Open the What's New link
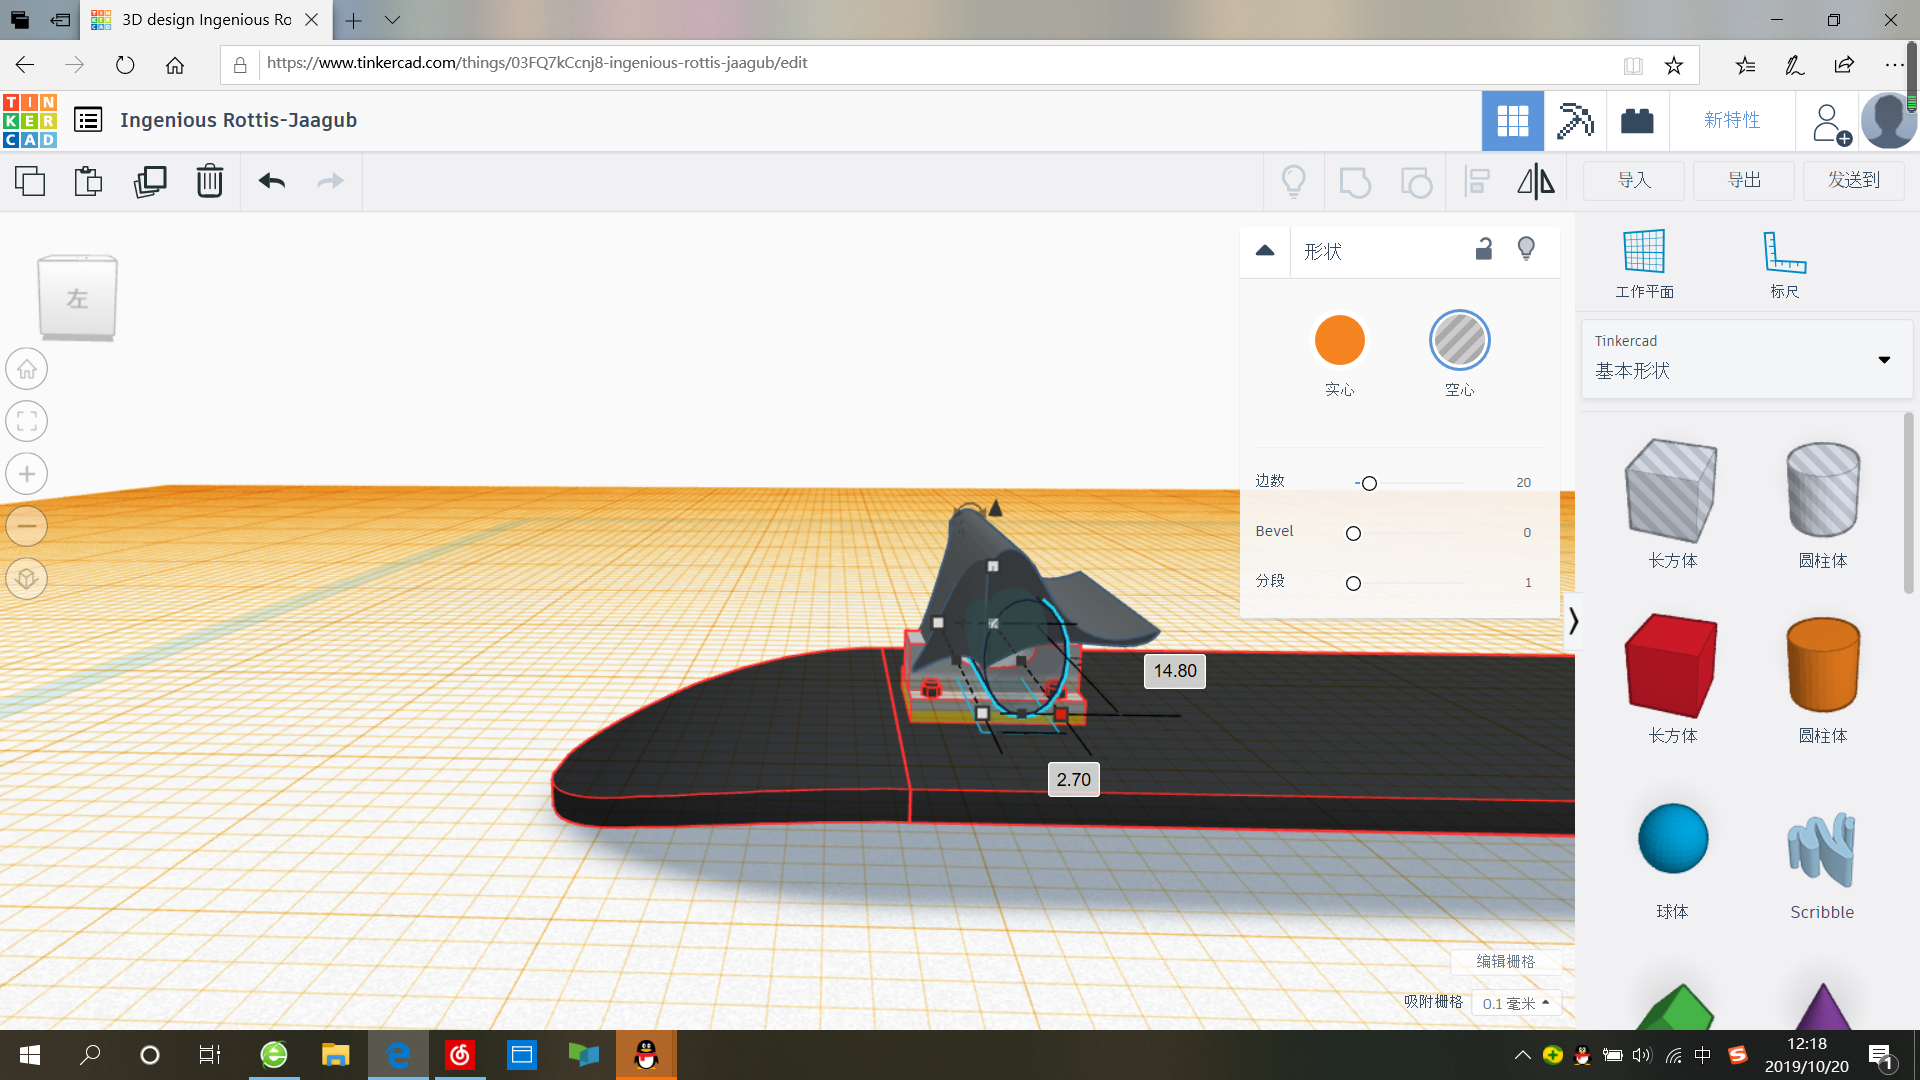The width and height of the screenshot is (1920, 1080). (x=1732, y=120)
